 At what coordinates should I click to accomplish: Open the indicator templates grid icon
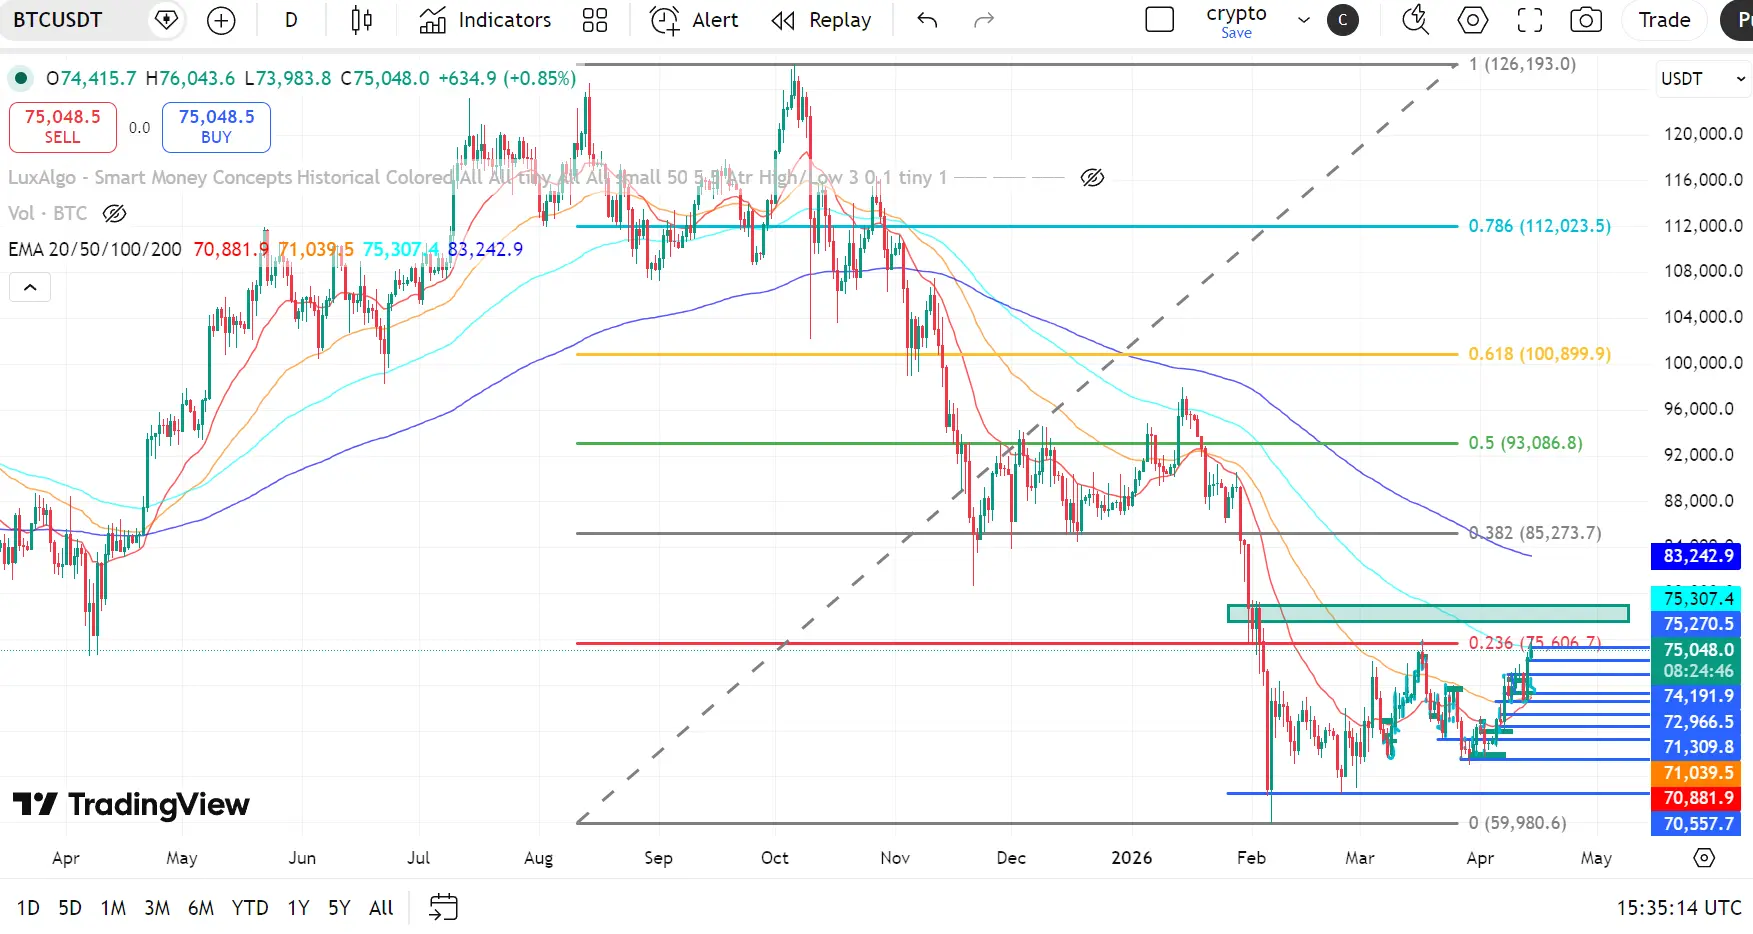595,20
